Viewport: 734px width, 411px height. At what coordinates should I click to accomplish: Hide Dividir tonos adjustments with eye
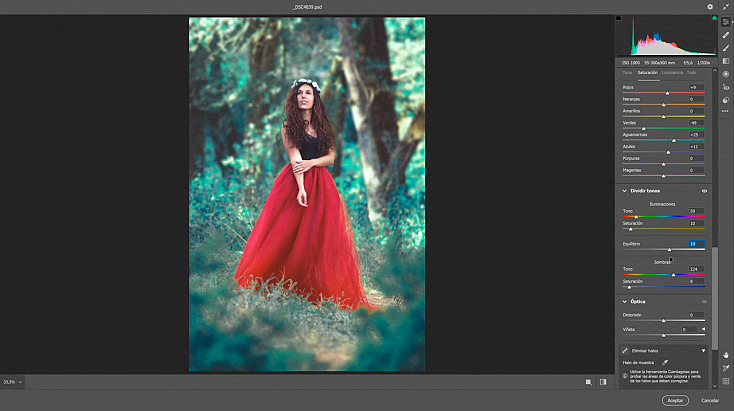[704, 191]
